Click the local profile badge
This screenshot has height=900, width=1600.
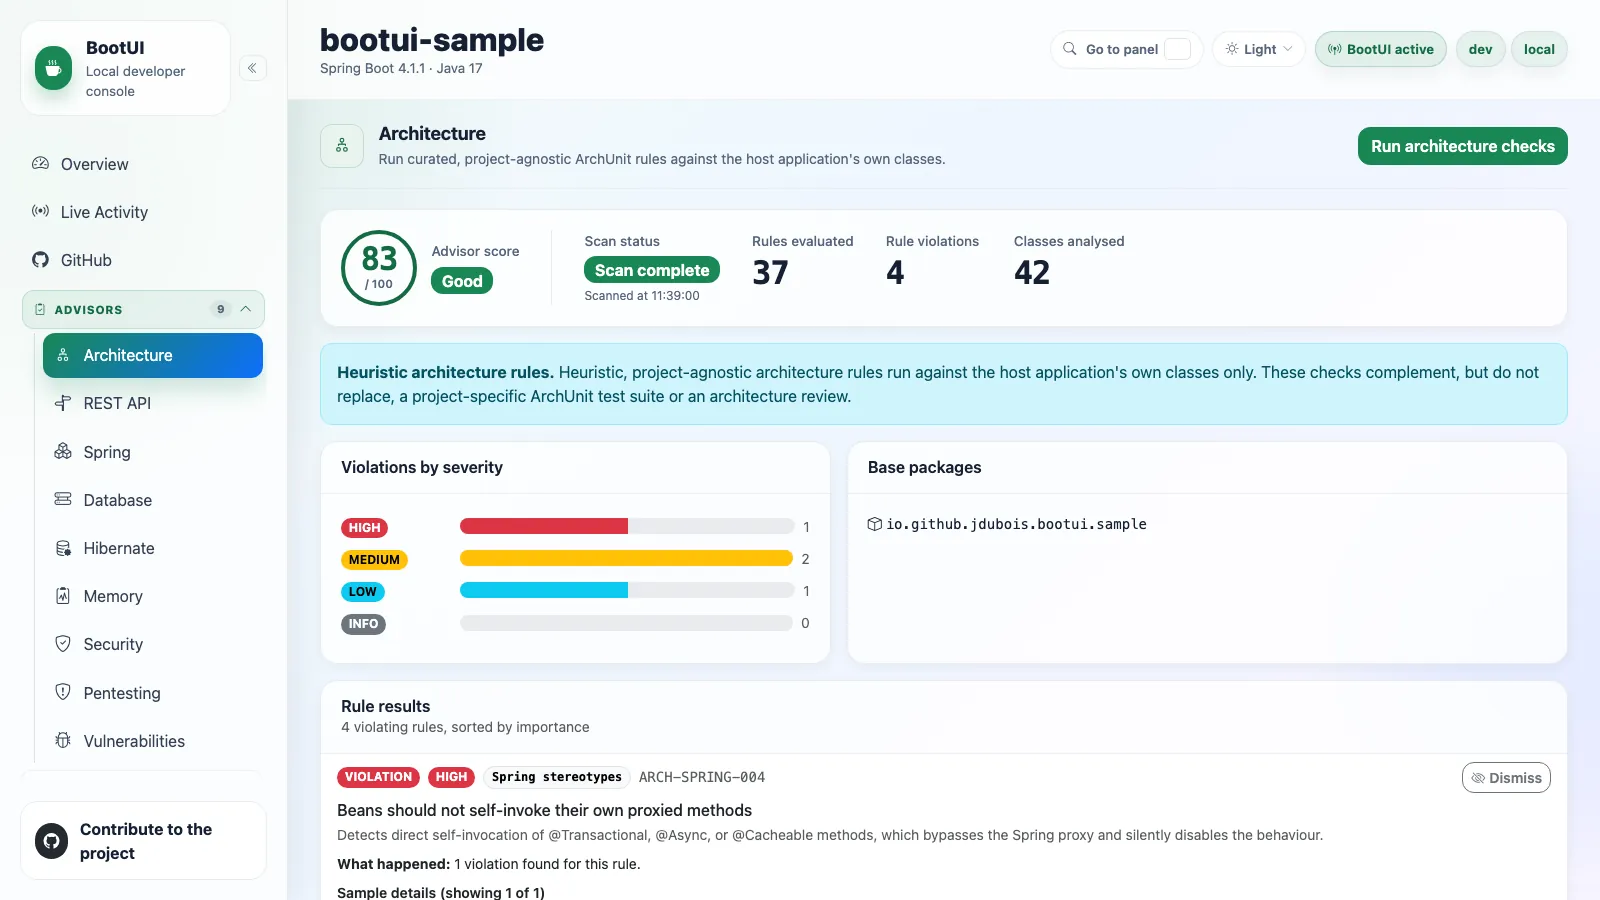[1539, 49]
